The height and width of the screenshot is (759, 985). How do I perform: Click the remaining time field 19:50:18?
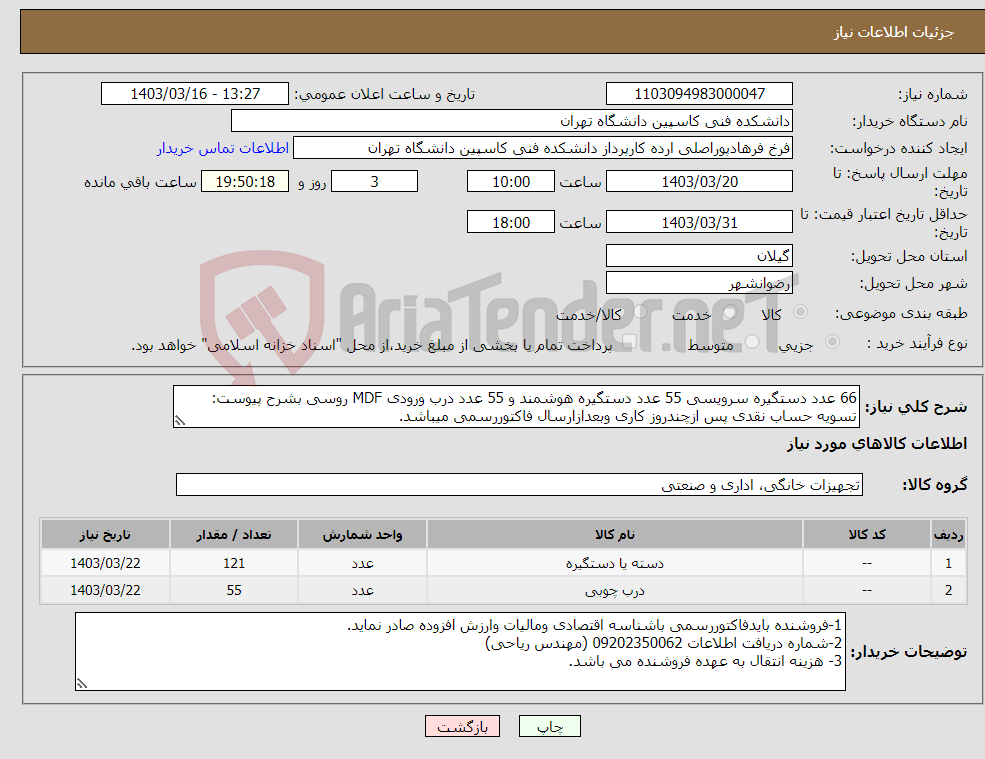click(245, 182)
